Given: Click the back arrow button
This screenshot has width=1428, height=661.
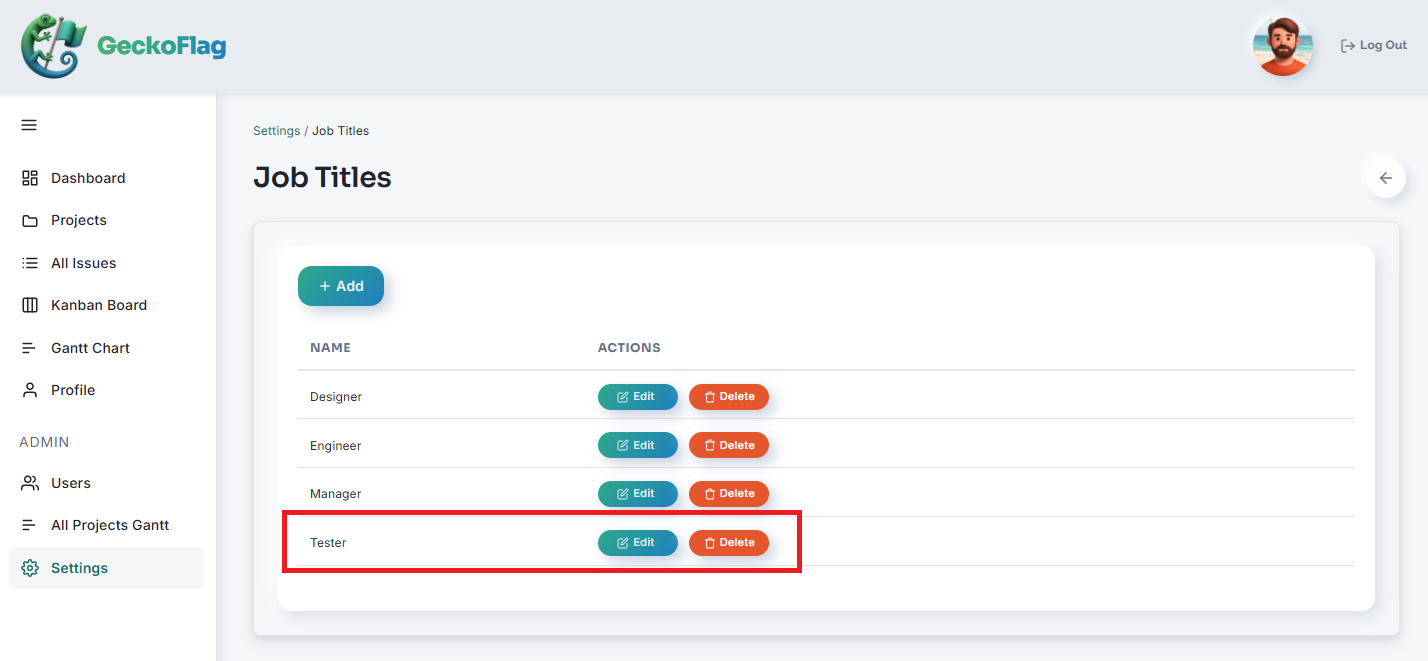Looking at the screenshot, I should [x=1386, y=178].
